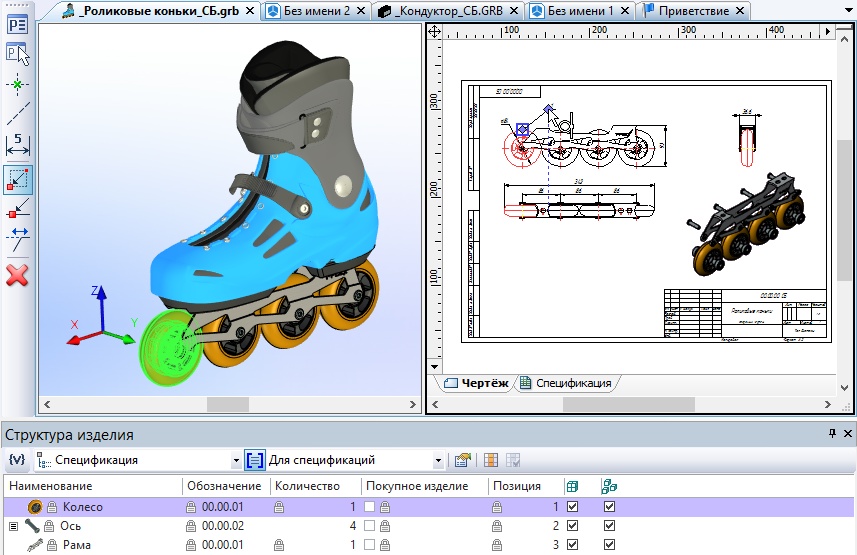Pin the Структура изделия panel
Screen dimensions: 857x555
pyautogui.click(x=832, y=434)
